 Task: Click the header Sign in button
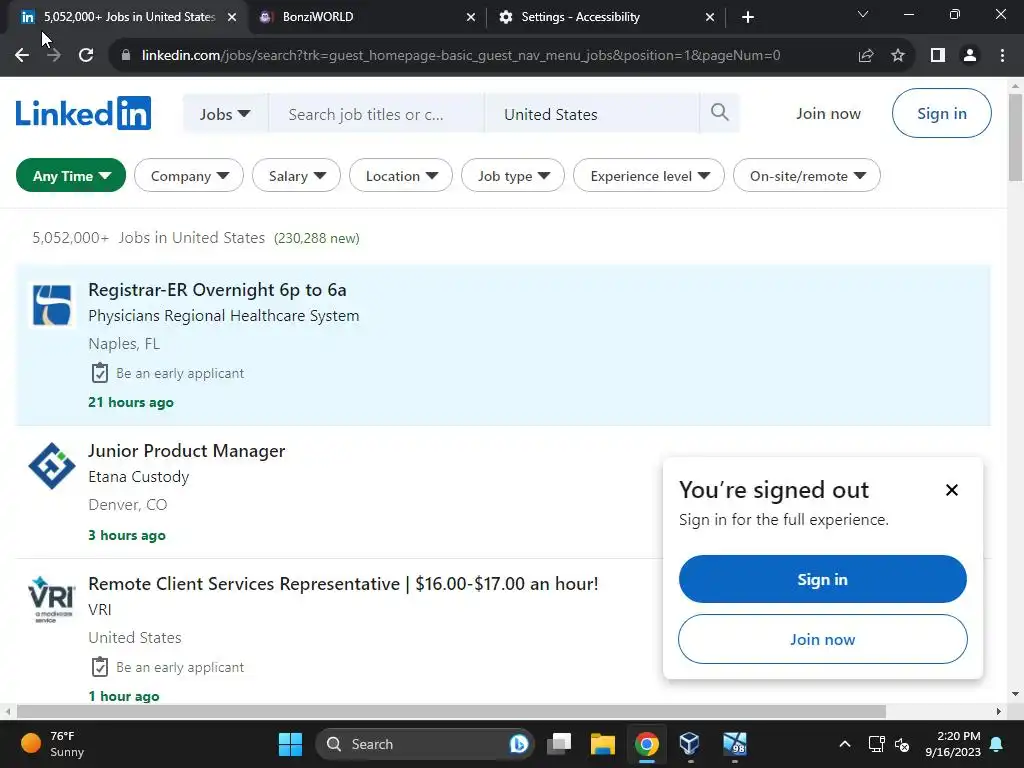pos(941,113)
